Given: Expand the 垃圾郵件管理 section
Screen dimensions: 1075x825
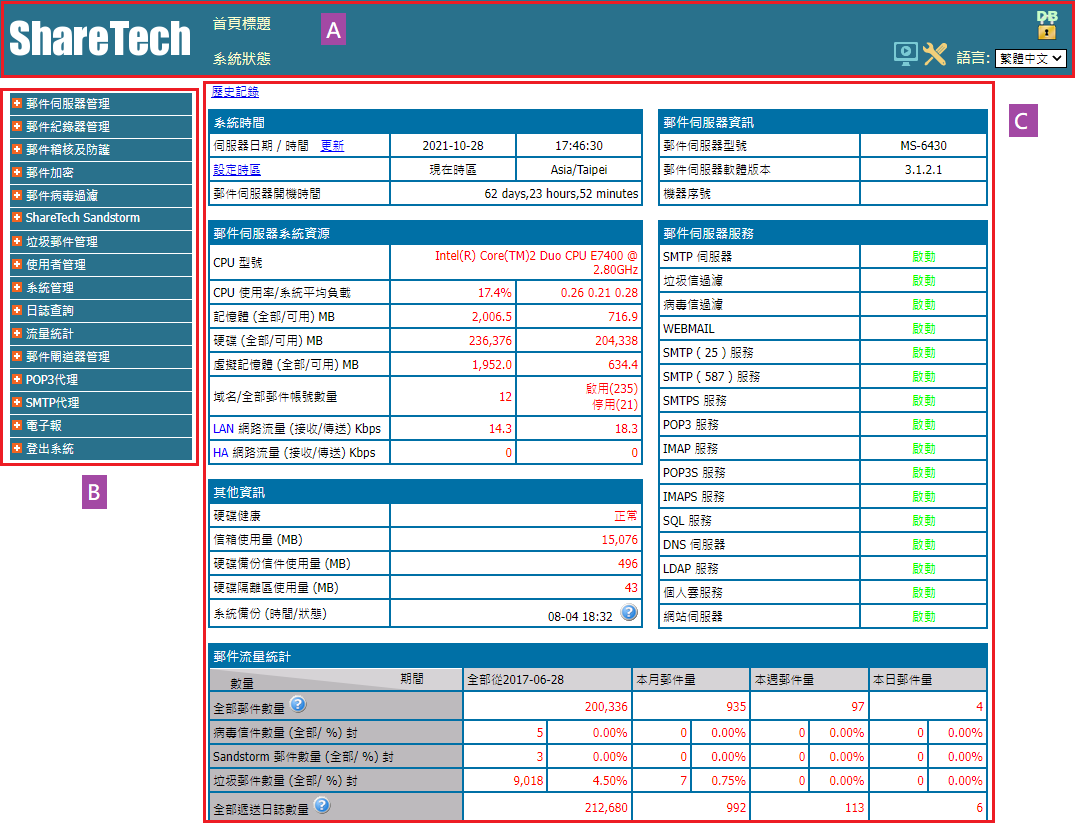Looking at the screenshot, I should tap(61, 241).
